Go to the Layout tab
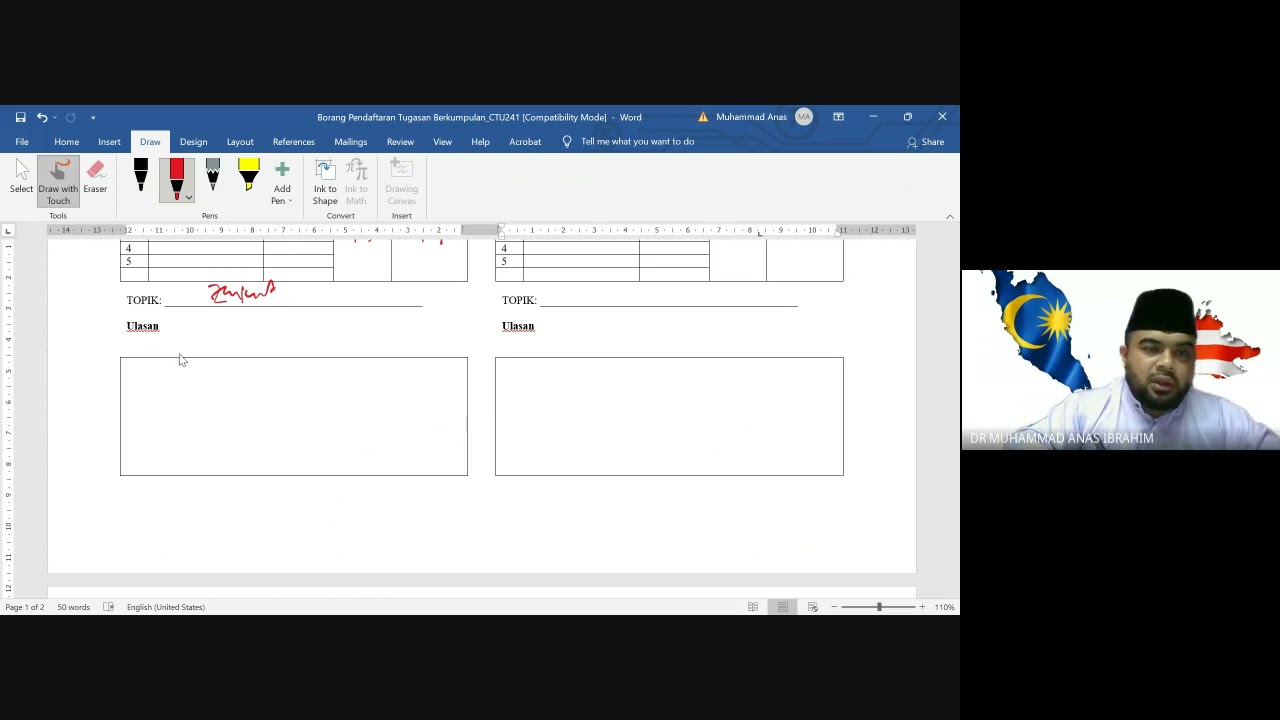Image resolution: width=1280 pixels, height=720 pixels. pyautogui.click(x=240, y=142)
